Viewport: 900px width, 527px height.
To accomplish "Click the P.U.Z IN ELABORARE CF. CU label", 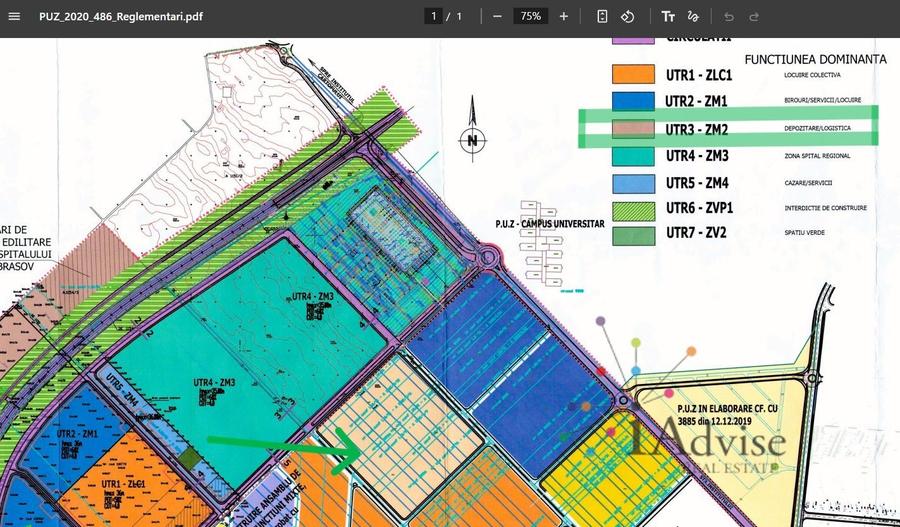I will tap(727, 409).
